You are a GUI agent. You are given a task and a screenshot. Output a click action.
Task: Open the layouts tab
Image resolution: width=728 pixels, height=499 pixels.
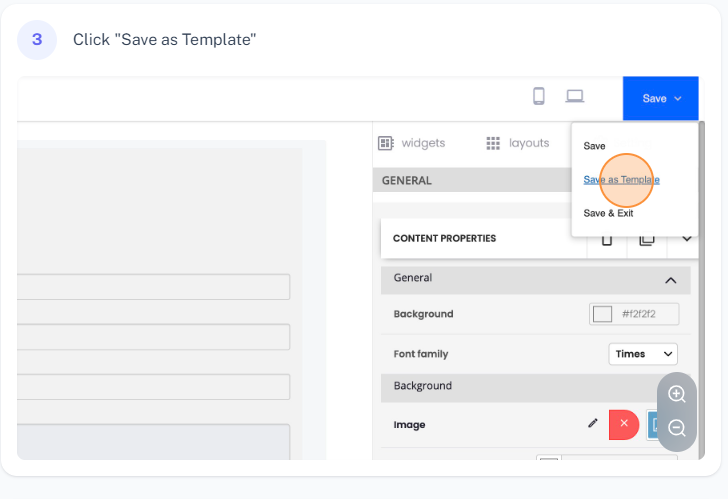518,143
